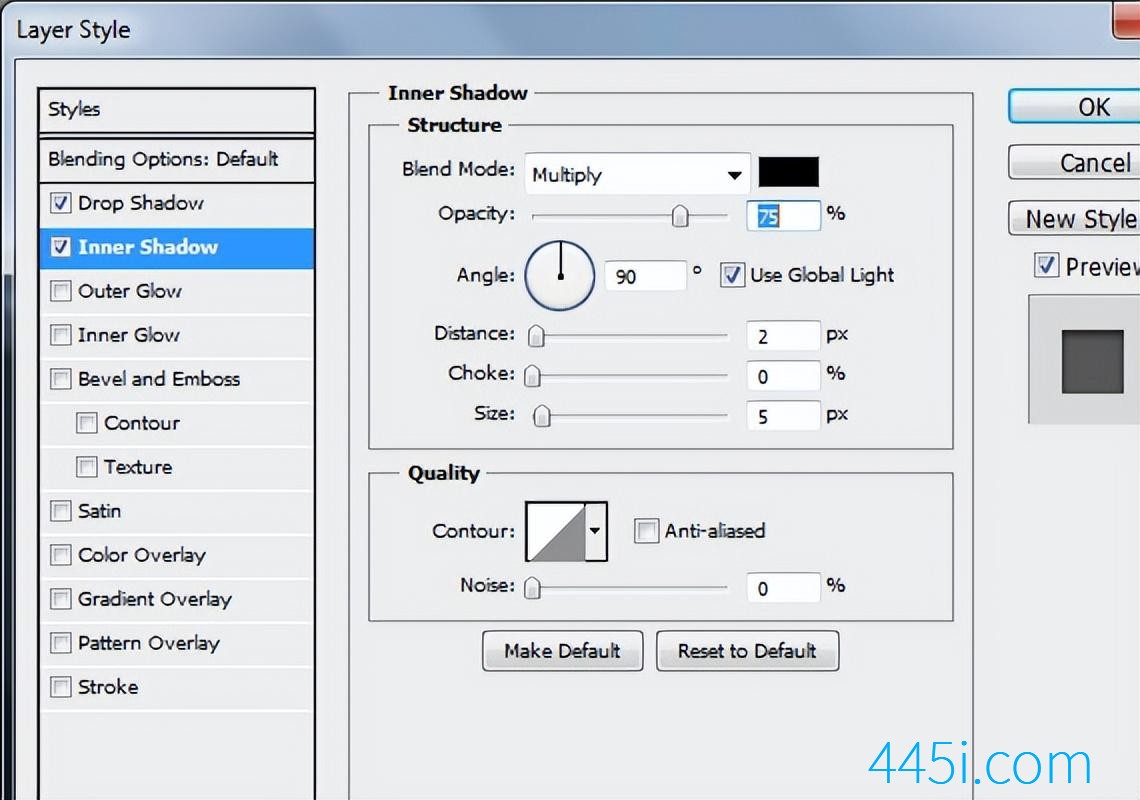Click the New Style button

coord(1075,218)
